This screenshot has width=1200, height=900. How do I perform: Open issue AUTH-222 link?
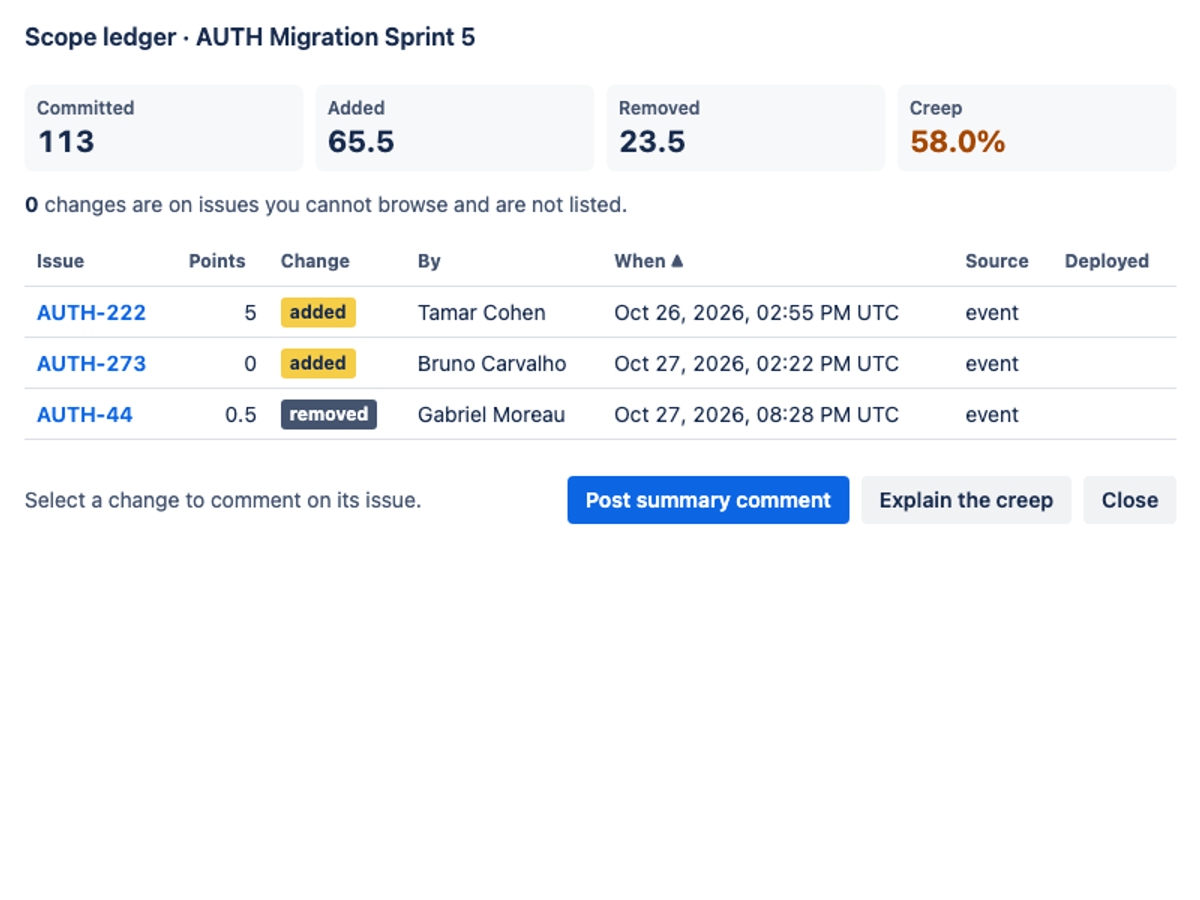click(x=91, y=313)
